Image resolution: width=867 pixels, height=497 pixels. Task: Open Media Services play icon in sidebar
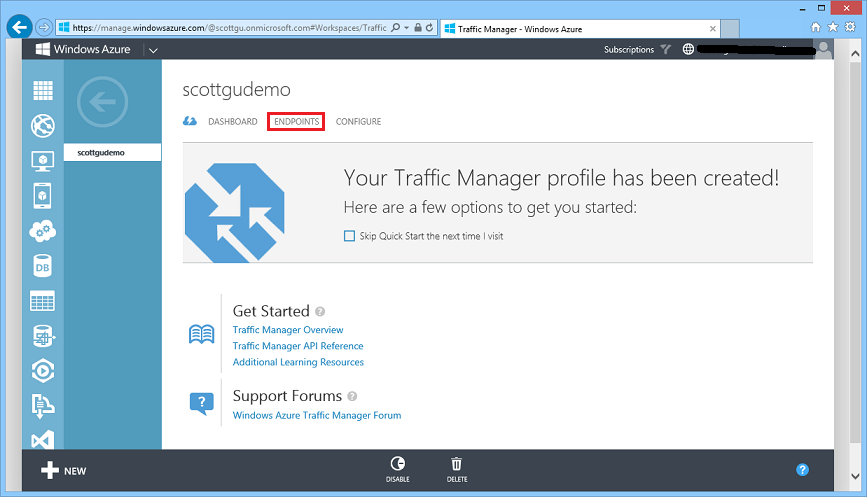coord(43,371)
